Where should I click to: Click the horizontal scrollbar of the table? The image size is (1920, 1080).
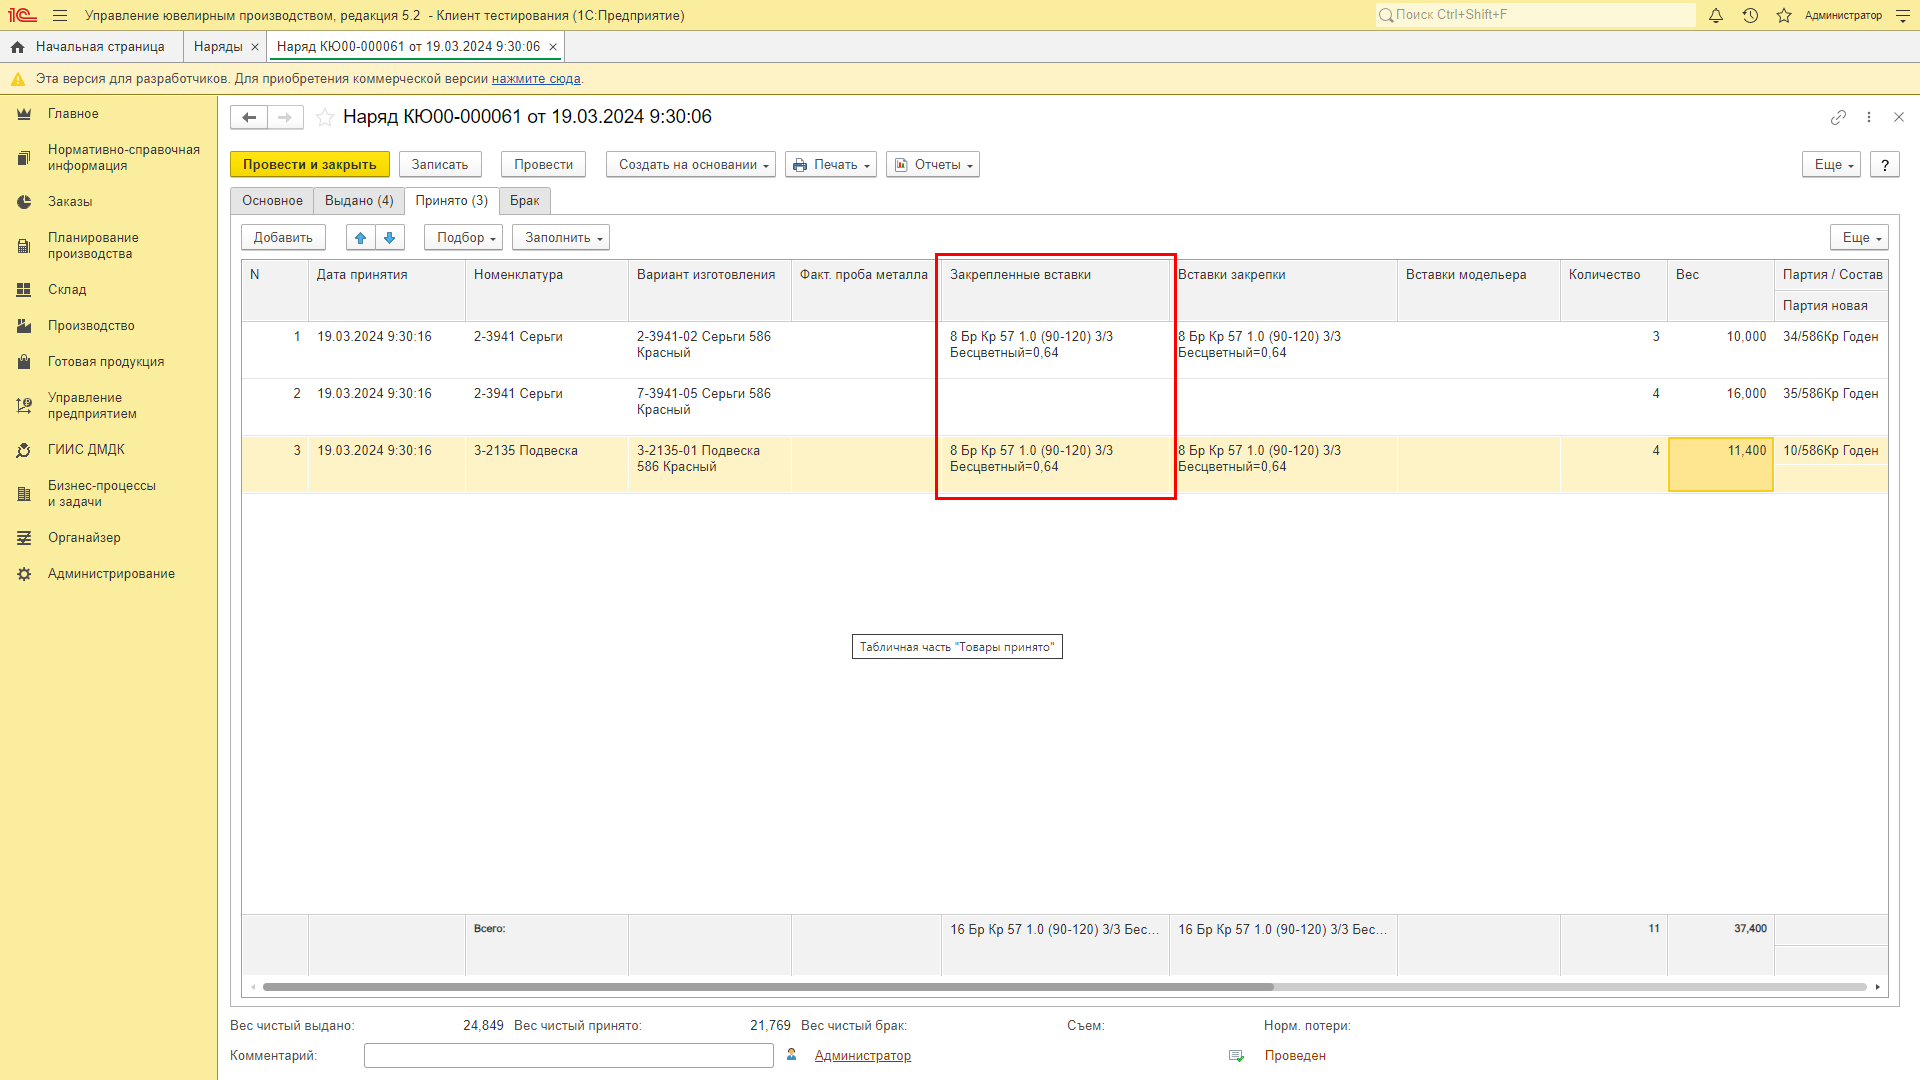coord(768,987)
